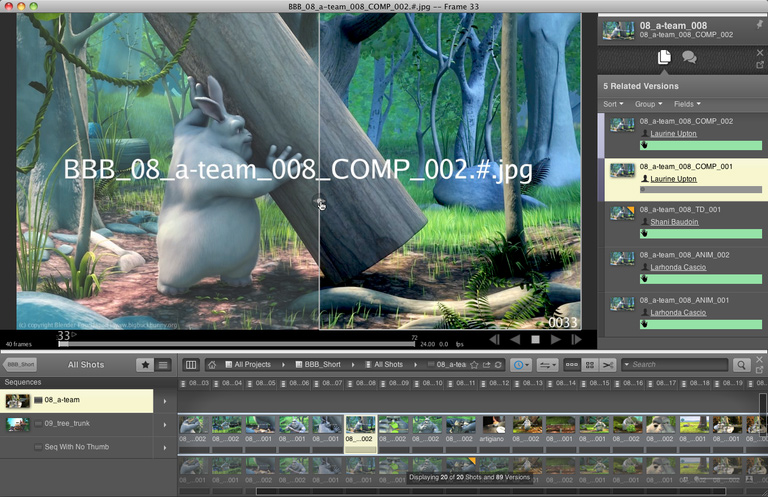Select the 09_tree_trunk sequence
The width and height of the screenshot is (768, 497).
click(x=76, y=424)
